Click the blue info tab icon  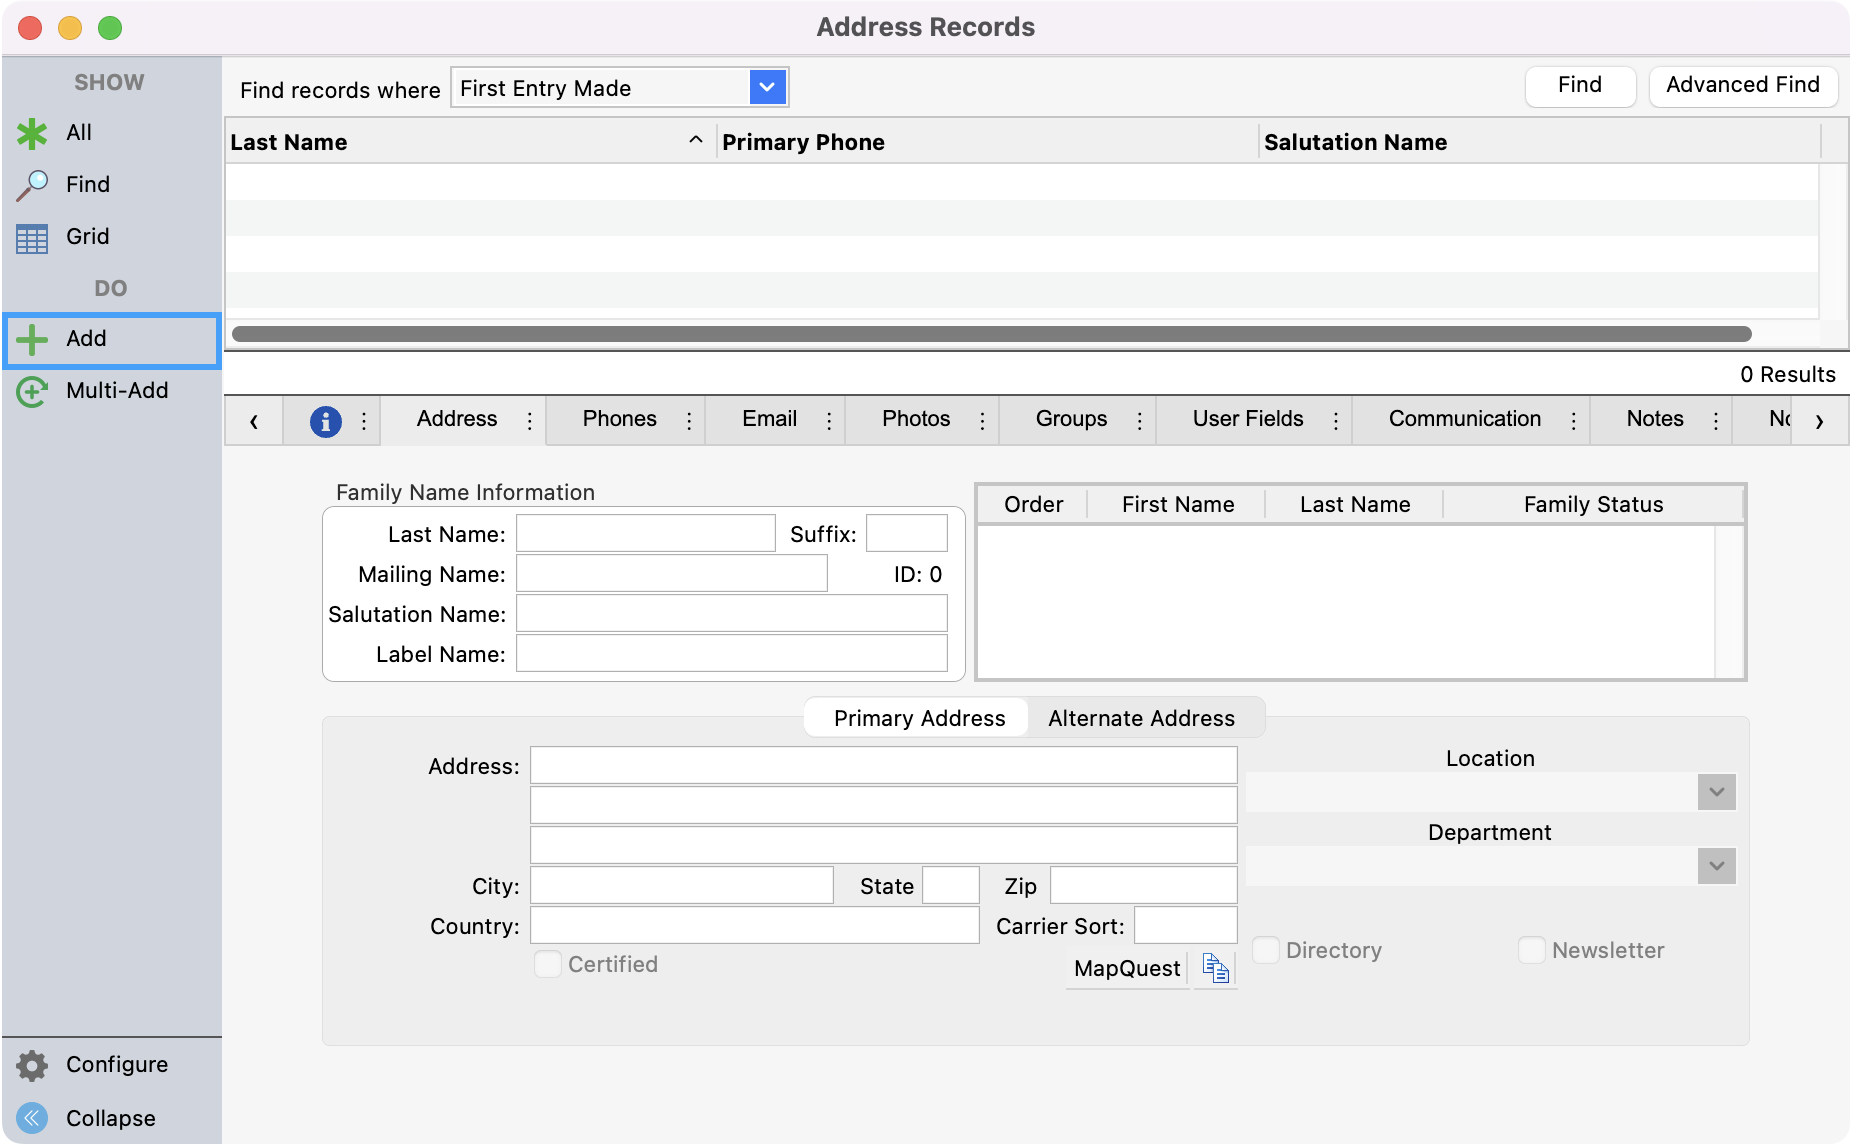point(325,421)
